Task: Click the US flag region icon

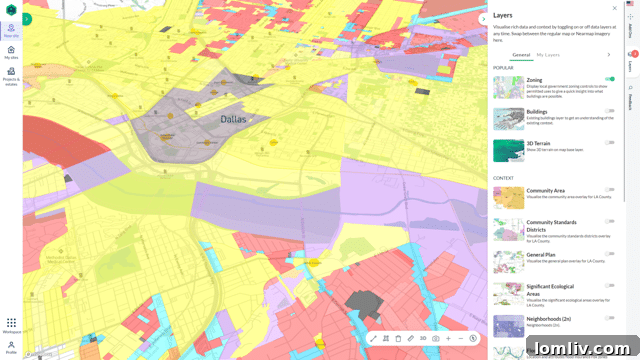Action: 630,4
